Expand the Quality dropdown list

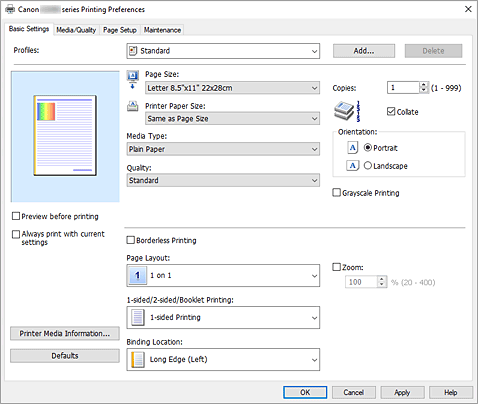pos(223,180)
